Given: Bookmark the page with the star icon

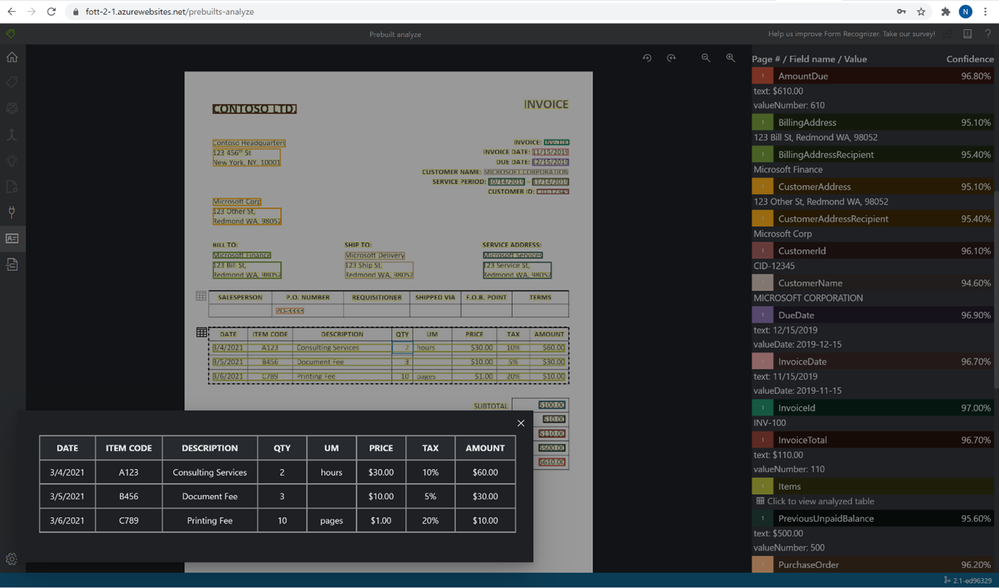Looking at the screenshot, I should tap(921, 11).
